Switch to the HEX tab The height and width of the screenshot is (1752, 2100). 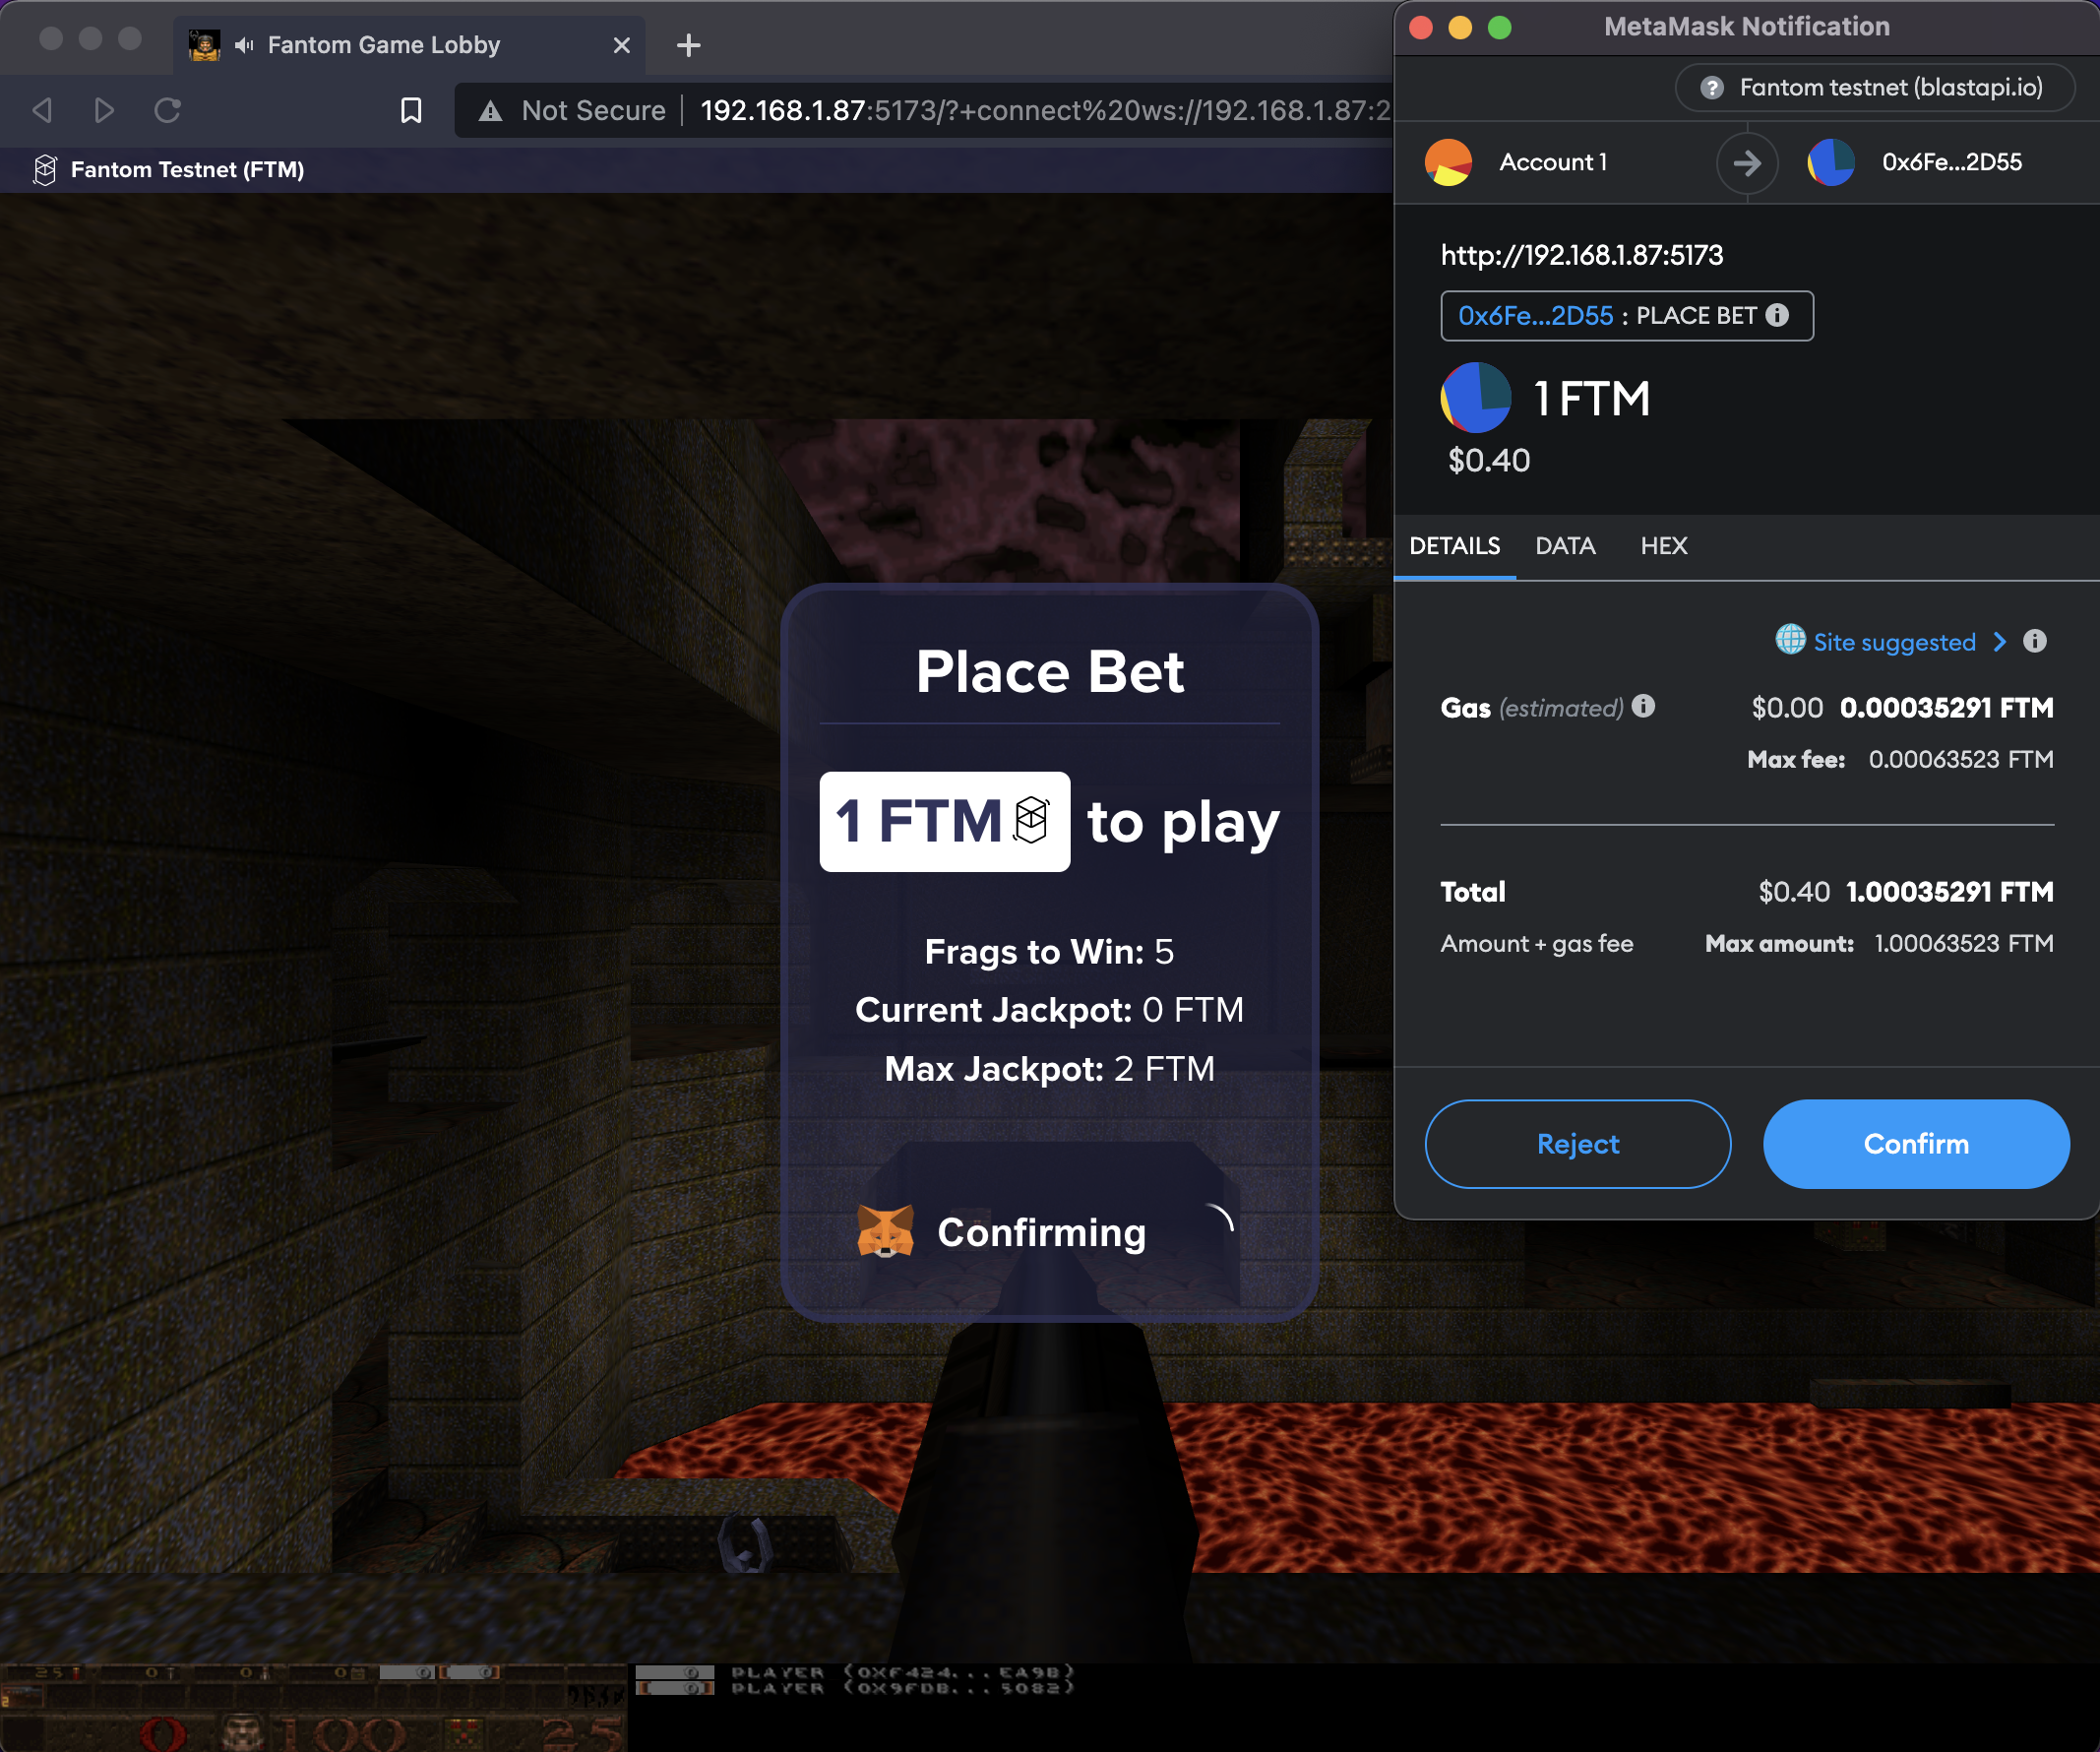1663,546
